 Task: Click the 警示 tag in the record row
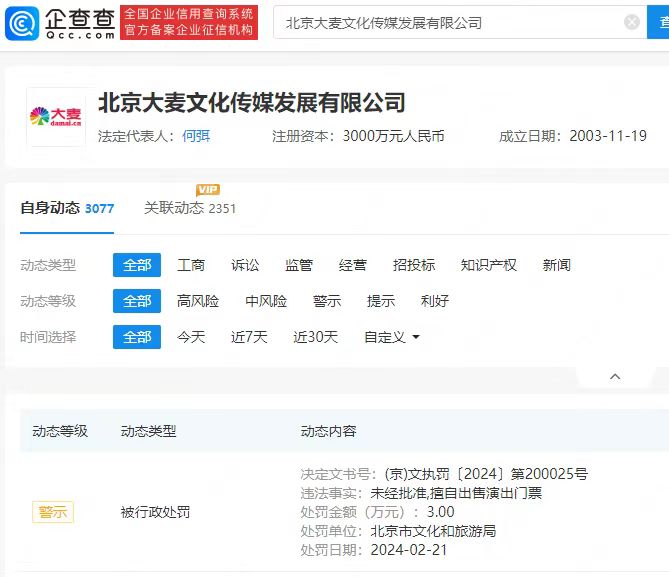53,512
